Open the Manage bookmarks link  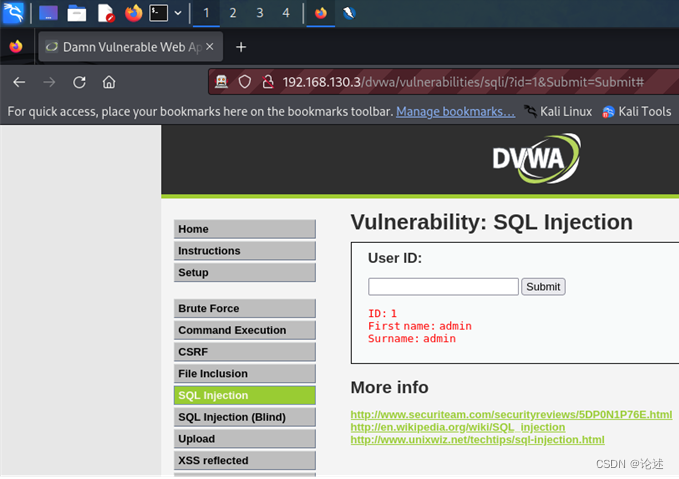(x=455, y=112)
